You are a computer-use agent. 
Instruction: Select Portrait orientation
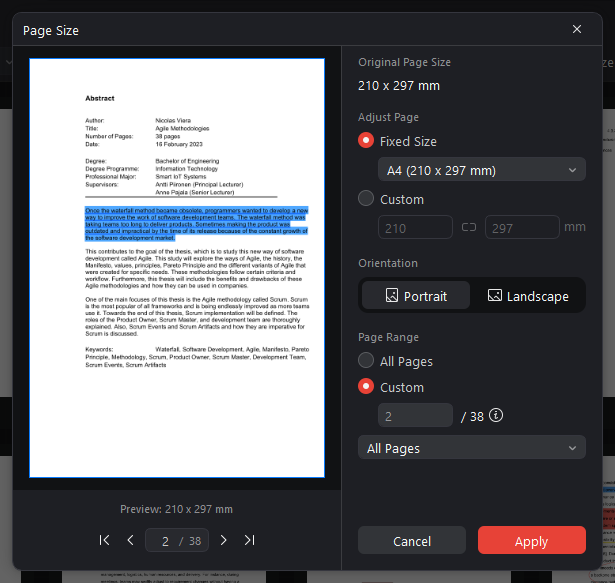(416, 296)
